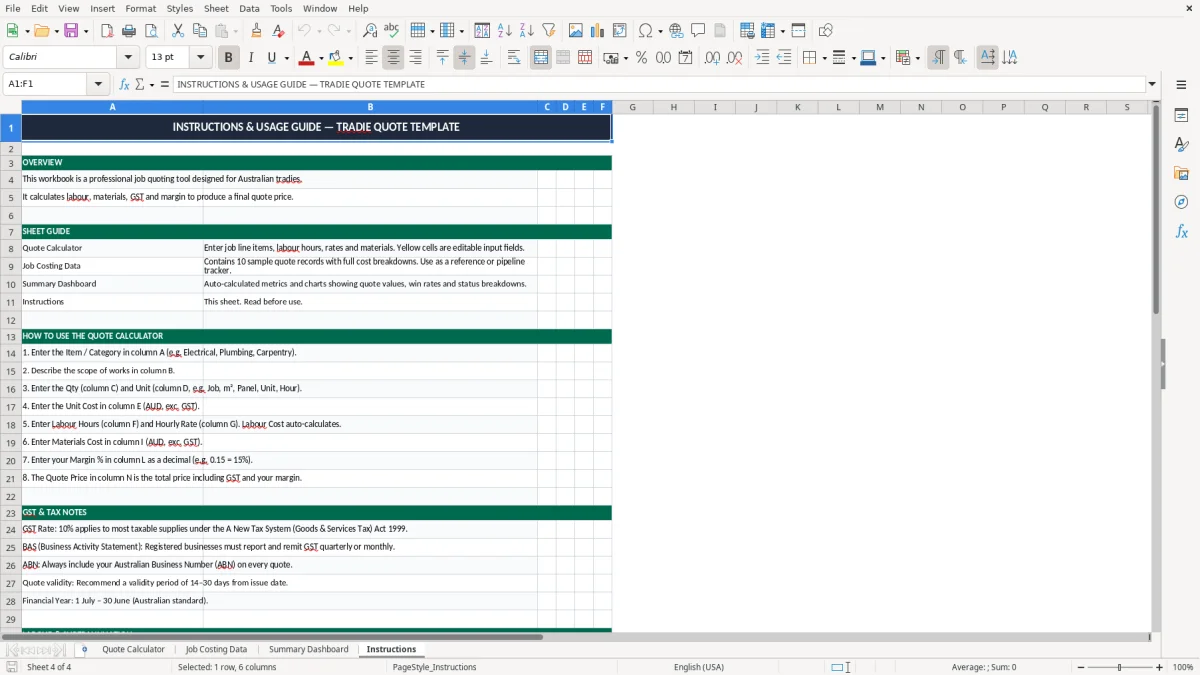1200x675 pixels.
Task: Click the zoom slider handle
Action: pos(1119,667)
